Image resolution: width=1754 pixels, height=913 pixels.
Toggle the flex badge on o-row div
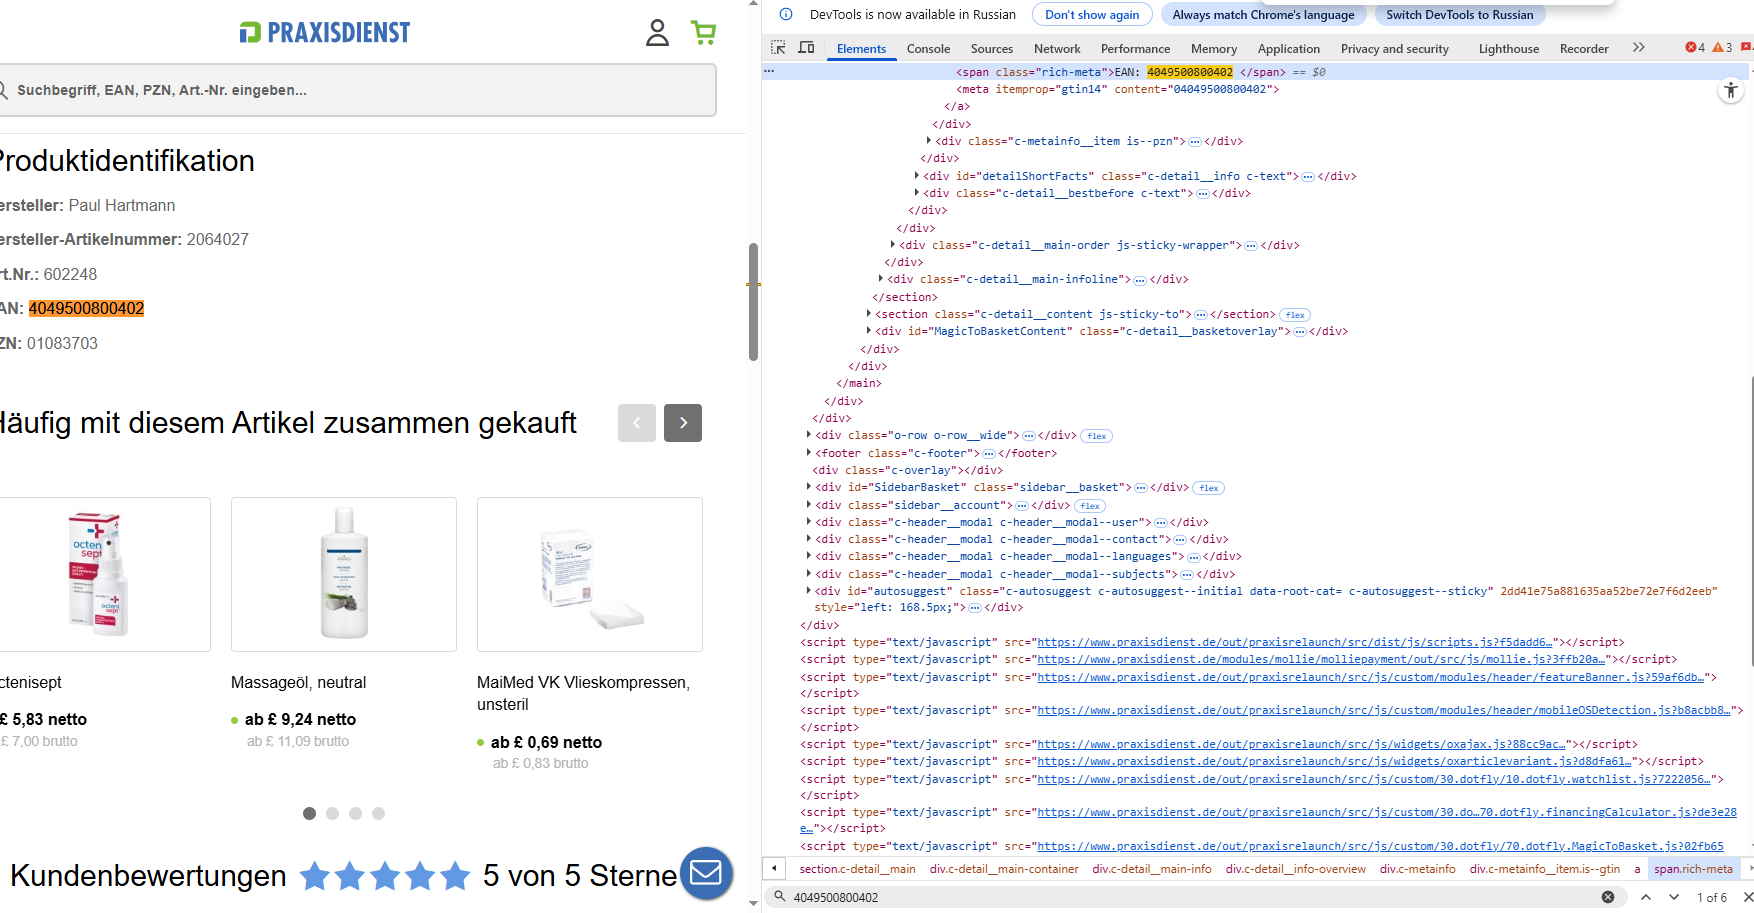coord(1097,436)
